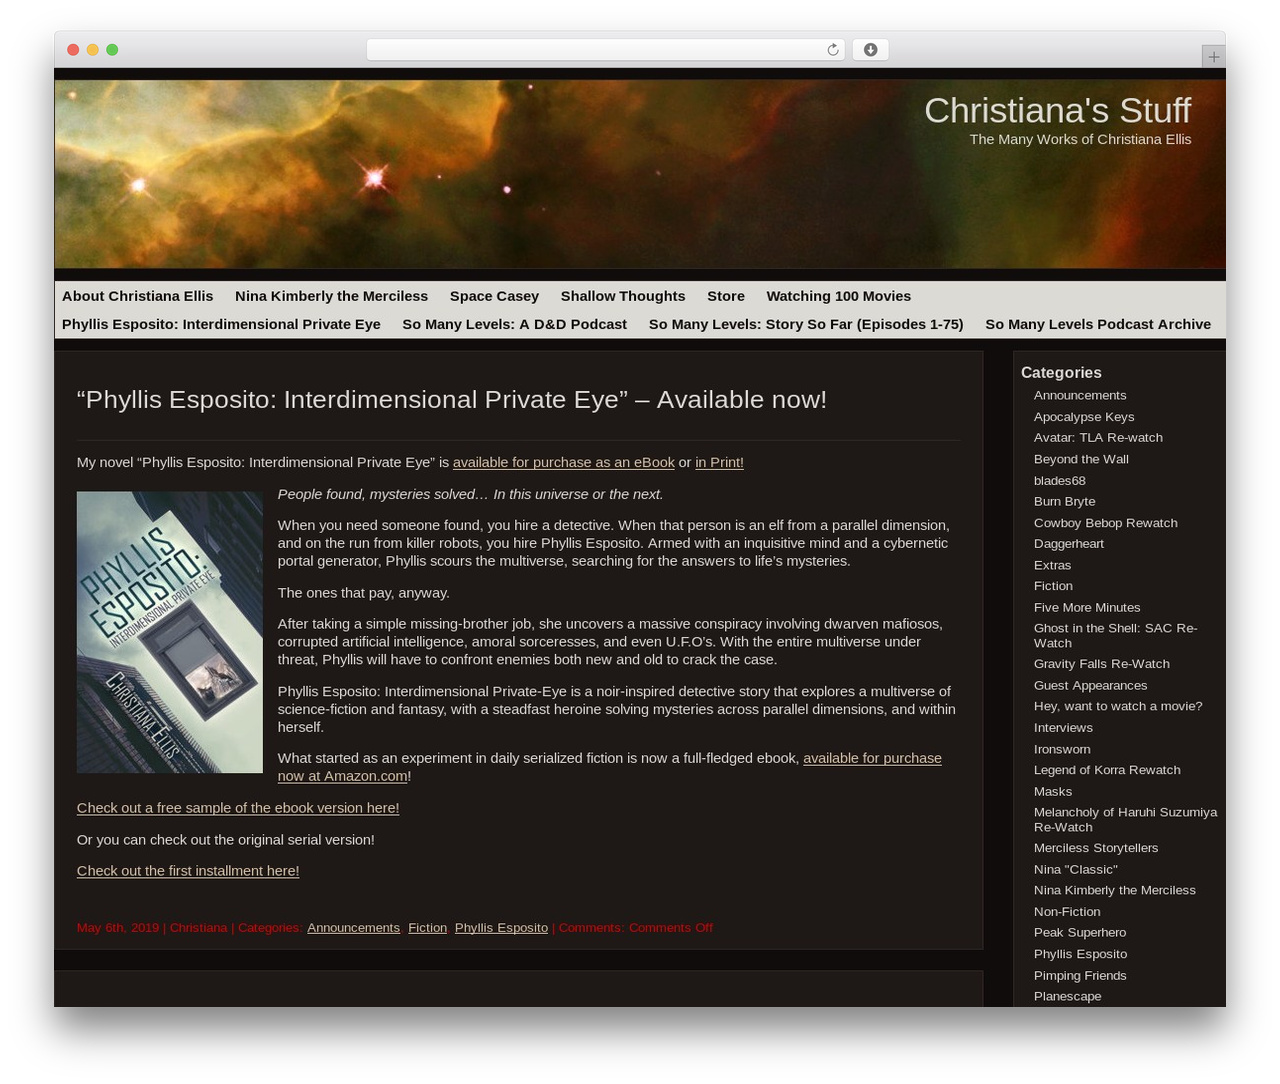
Task: Follow 'available for purchase now at Amazon.com' link
Action: click(x=610, y=767)
